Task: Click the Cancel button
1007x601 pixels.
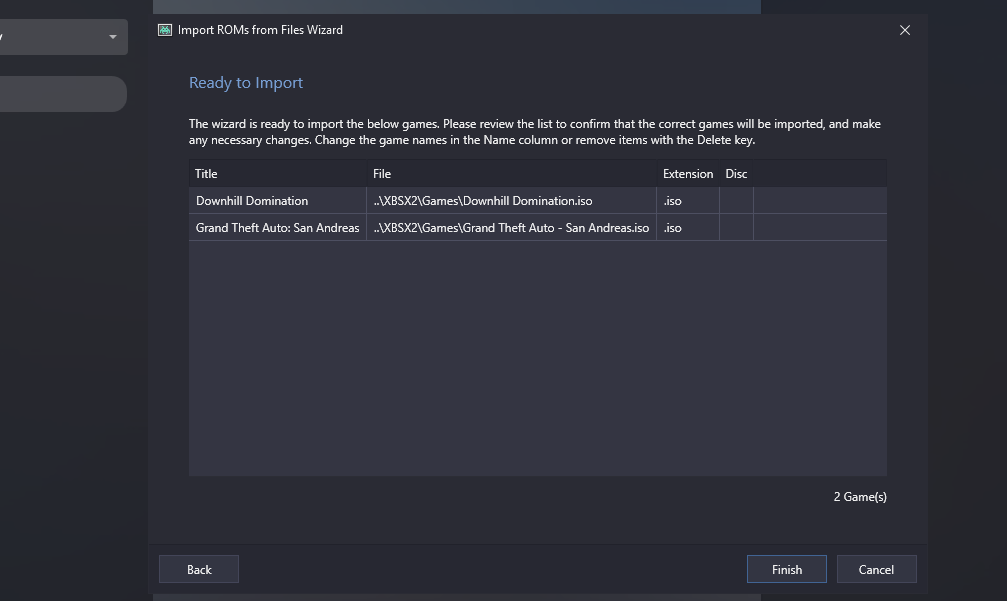Action: tap(876, 570)
